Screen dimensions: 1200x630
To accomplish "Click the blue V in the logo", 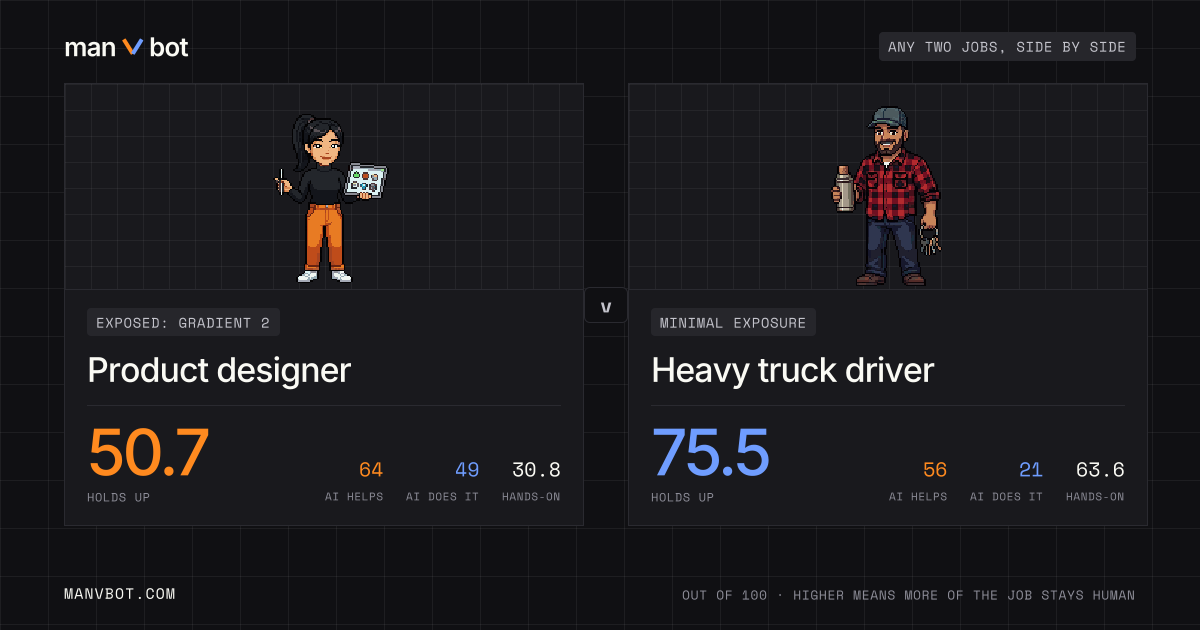I will point(133,47).
